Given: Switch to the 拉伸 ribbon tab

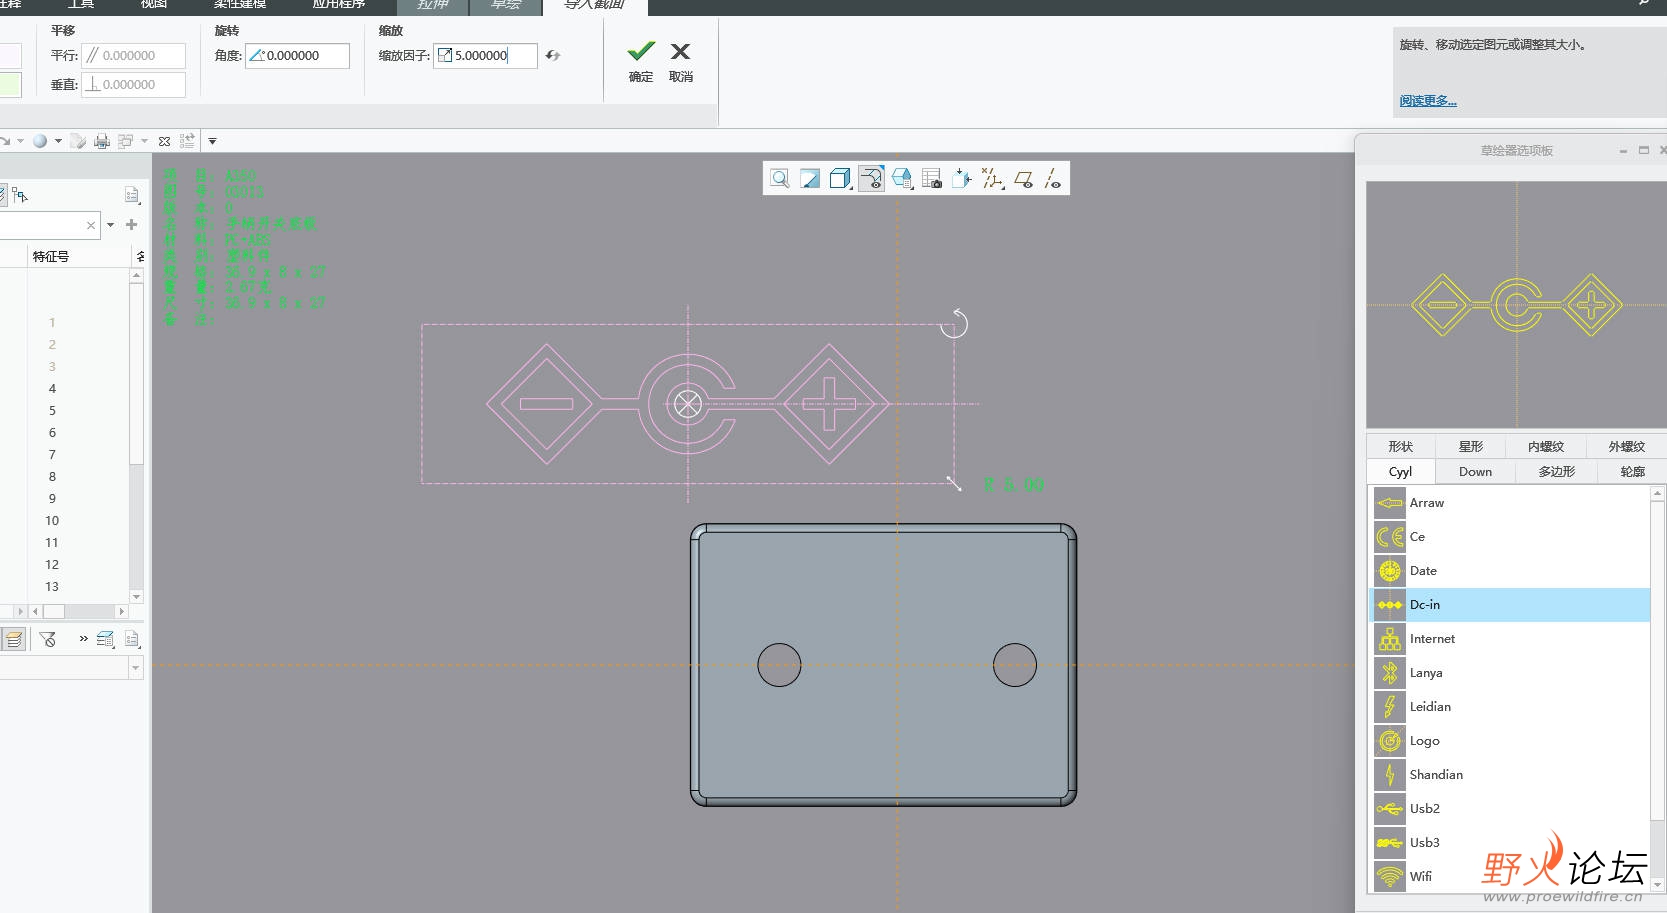Looking at the screenshot, I should point(433,5).
